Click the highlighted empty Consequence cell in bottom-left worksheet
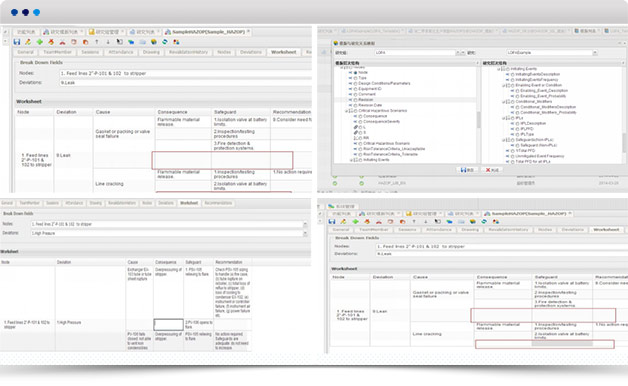The height and width of the screenshot is (386, 628). (x=169, y=324)
